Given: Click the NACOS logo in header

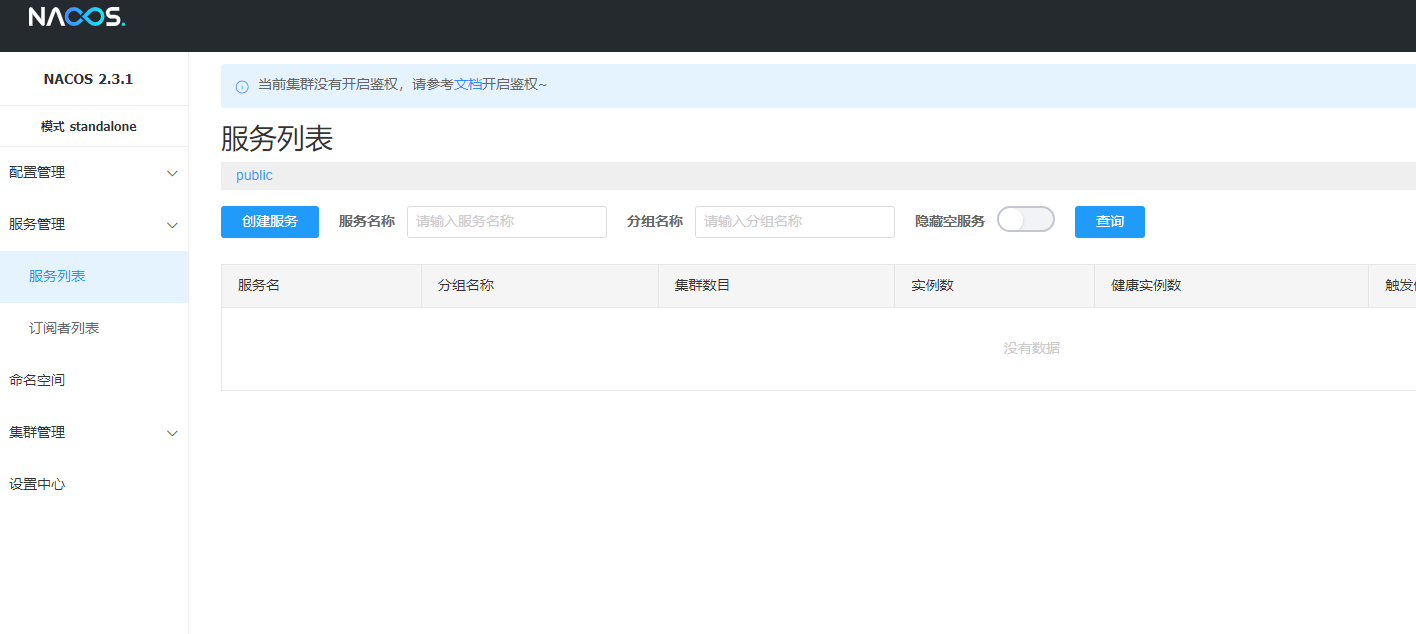Looking at the screenshot, I should [76, 18].
